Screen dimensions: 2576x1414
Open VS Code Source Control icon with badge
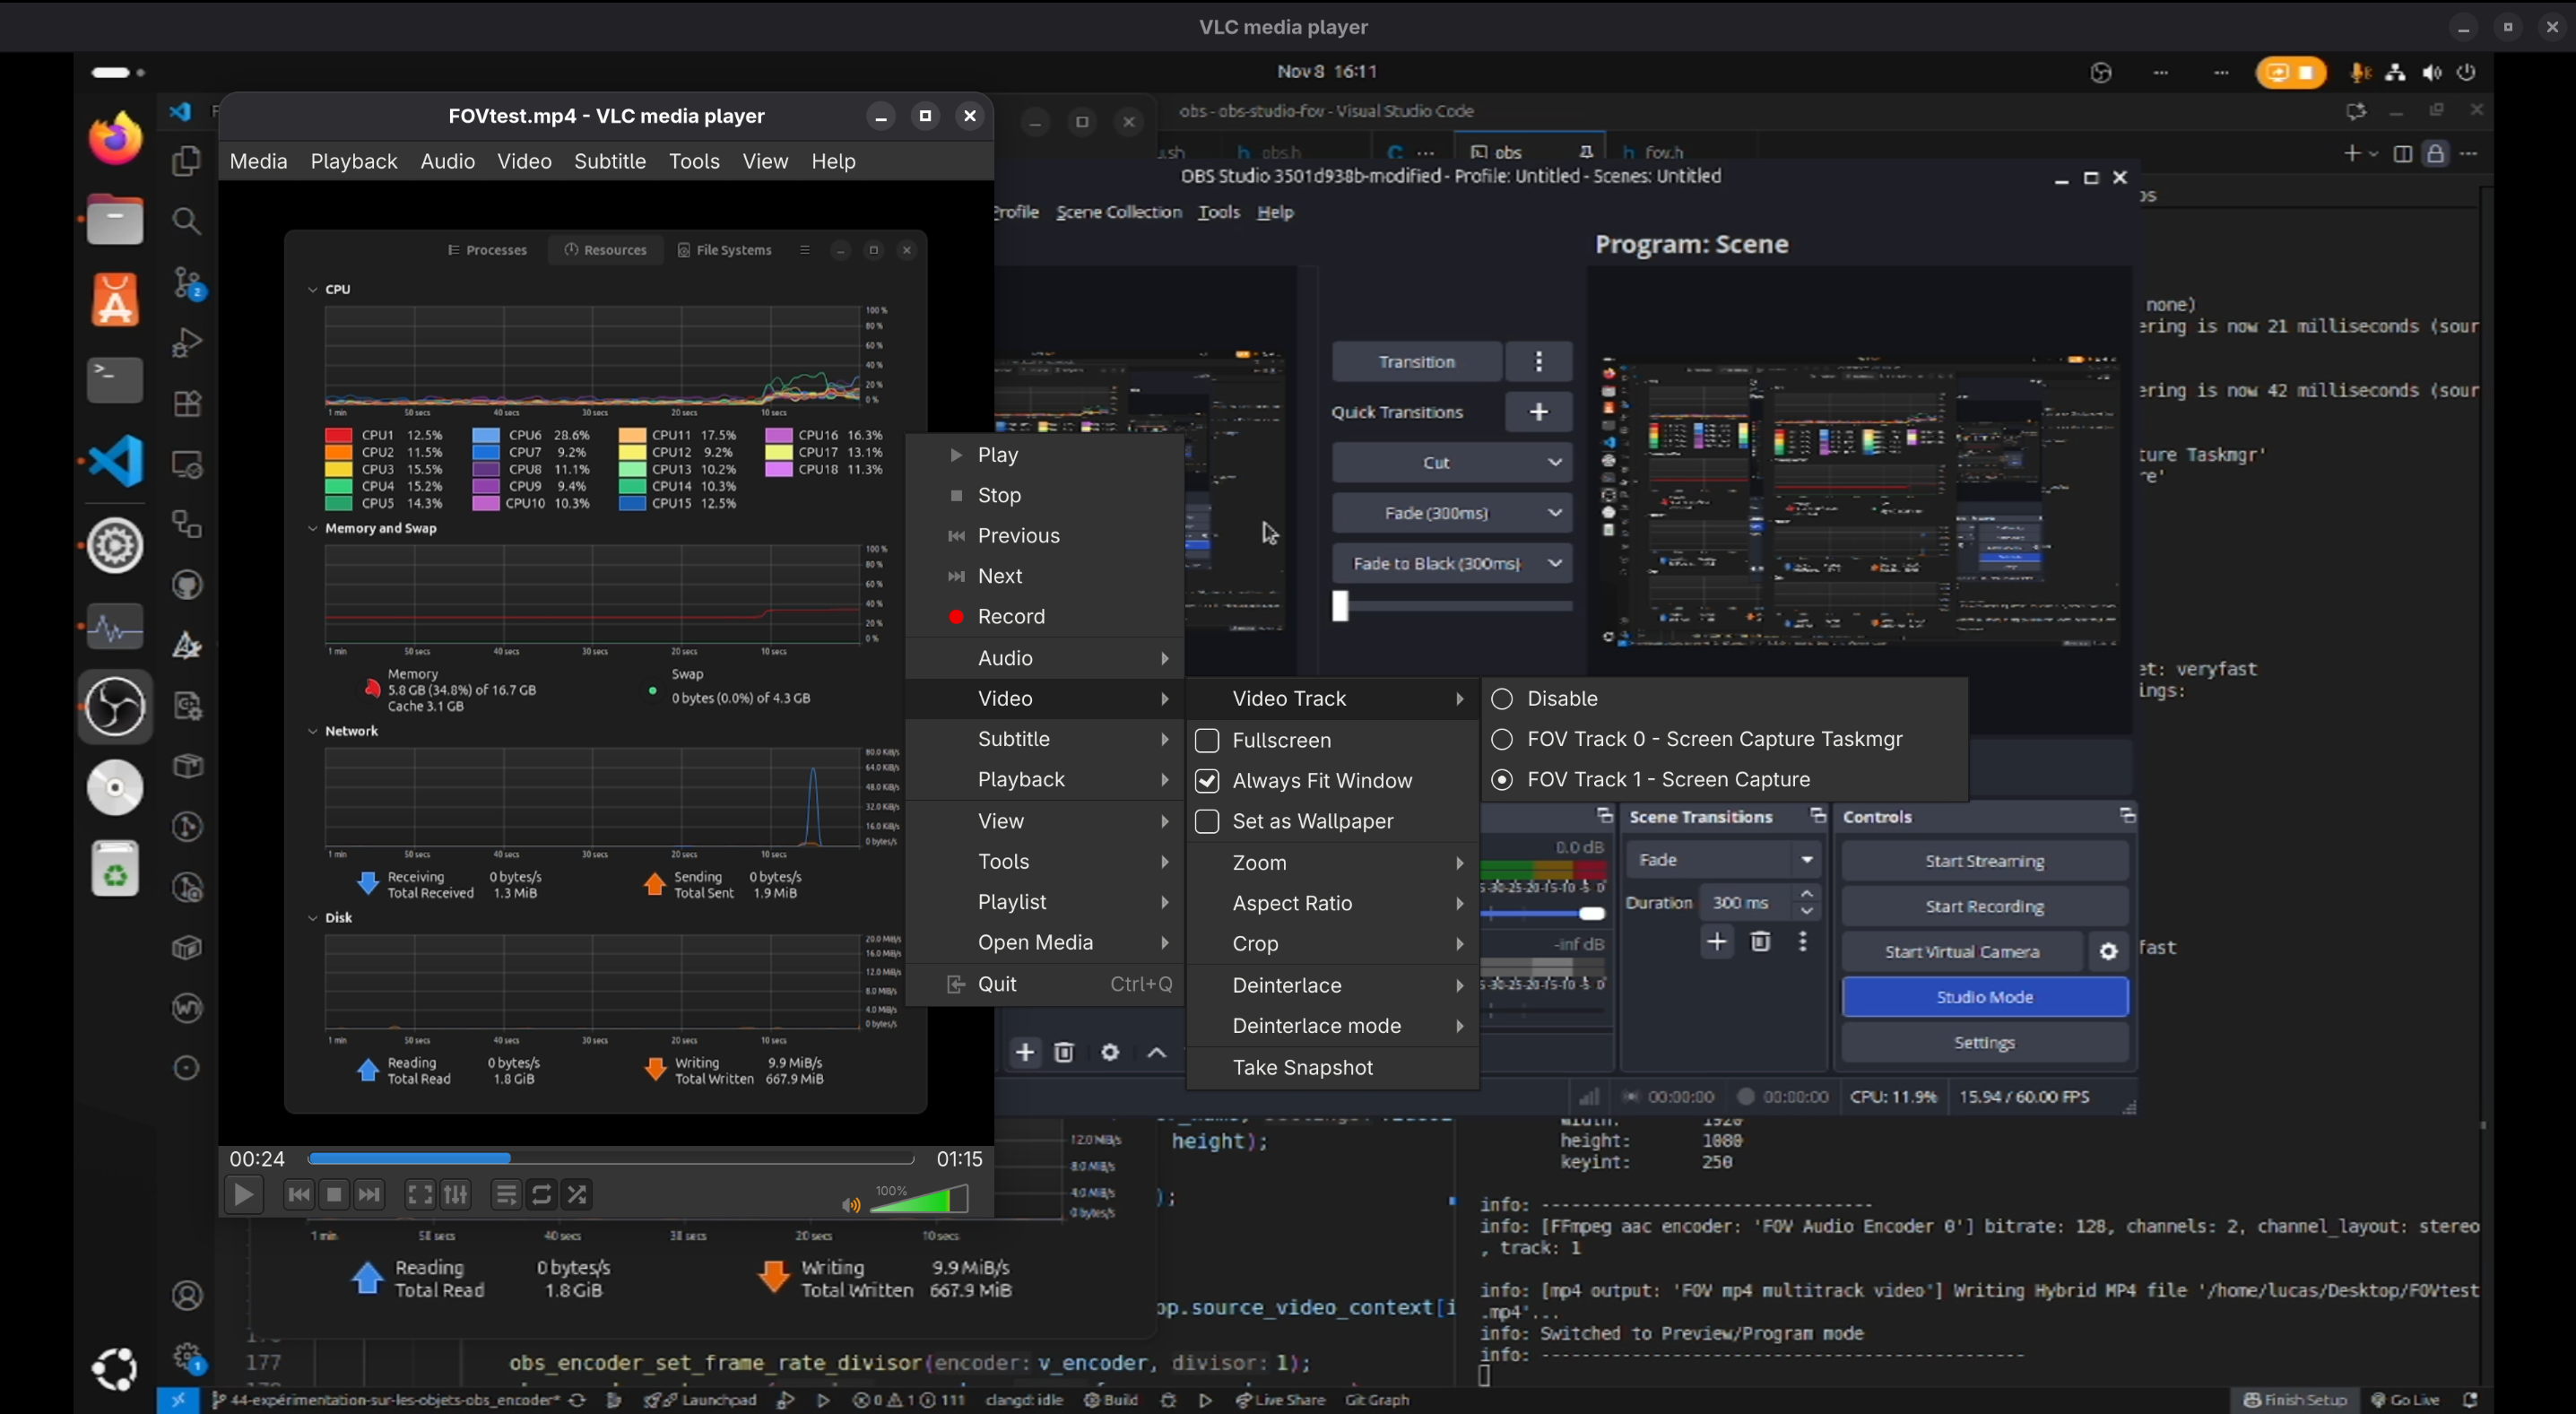click(188, 283)
